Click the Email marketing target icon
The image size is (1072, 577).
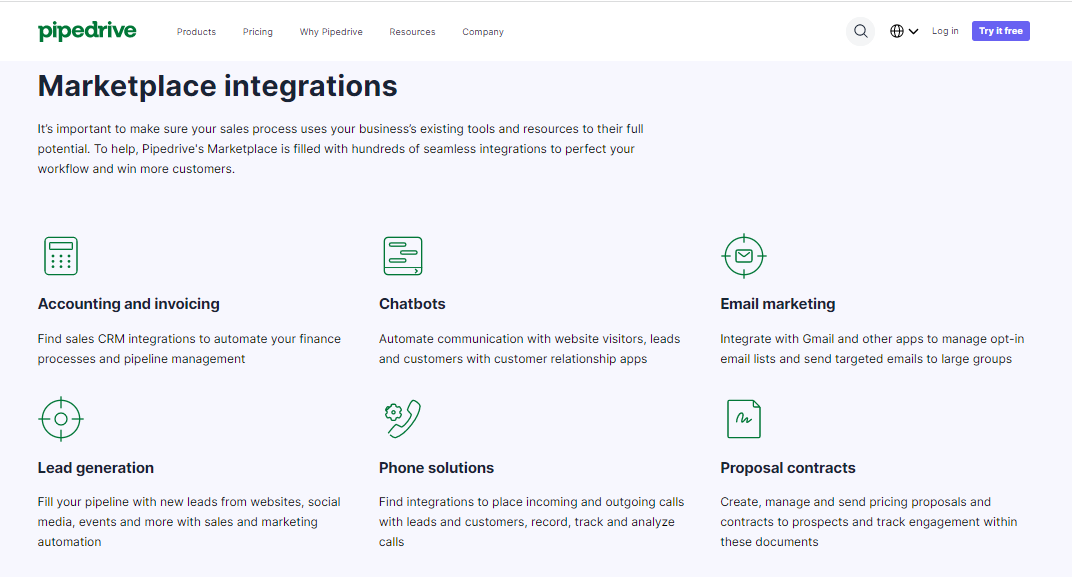click(x=744, y=256)
